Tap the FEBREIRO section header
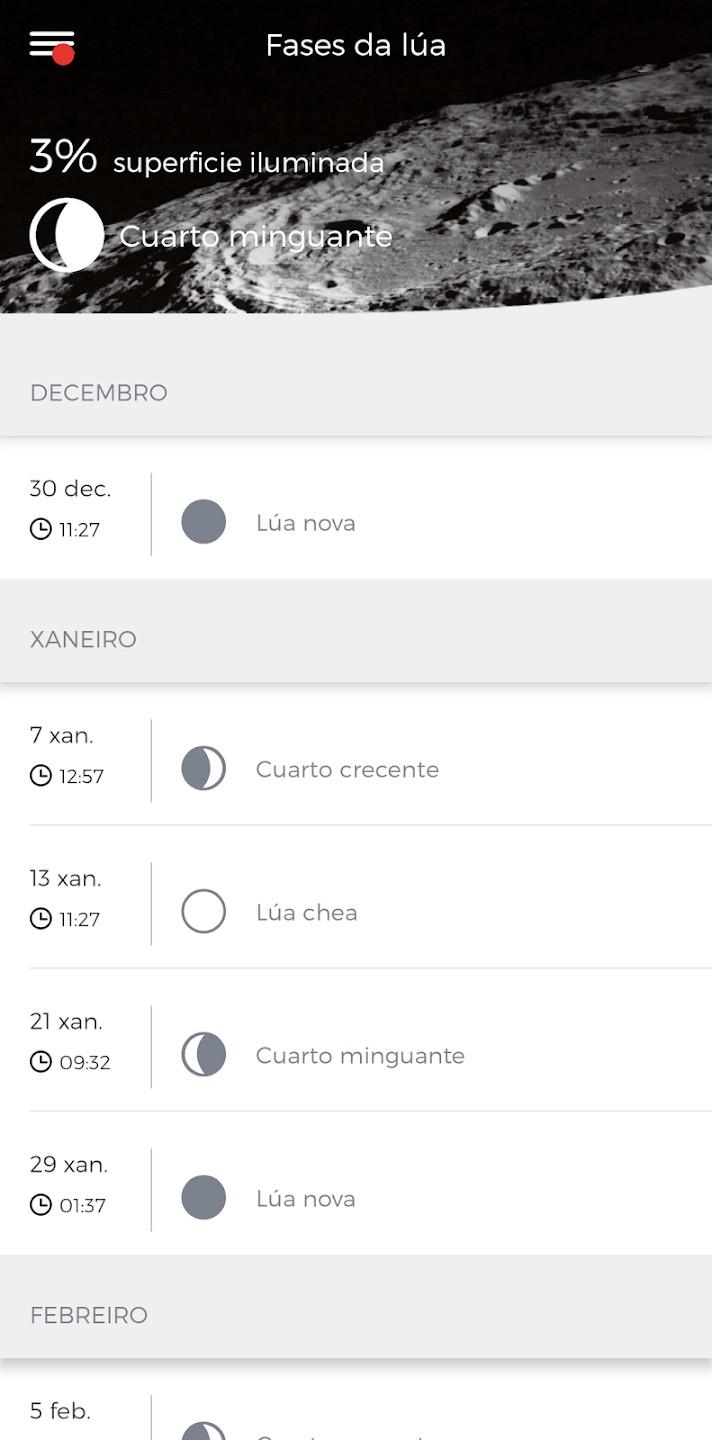 tap(89, 1315)
